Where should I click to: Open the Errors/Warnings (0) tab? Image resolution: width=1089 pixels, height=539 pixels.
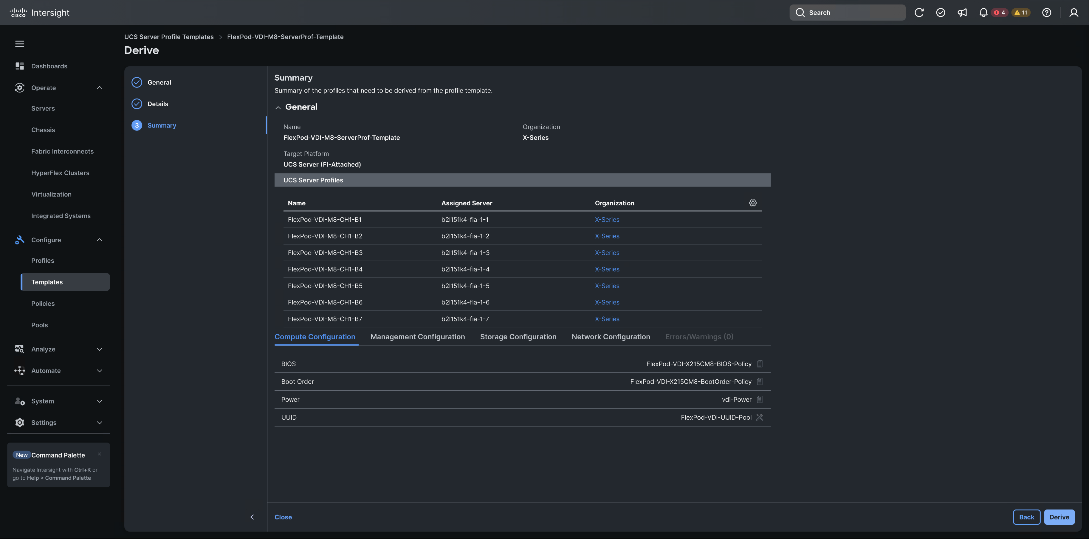click(x=699, y=336)
